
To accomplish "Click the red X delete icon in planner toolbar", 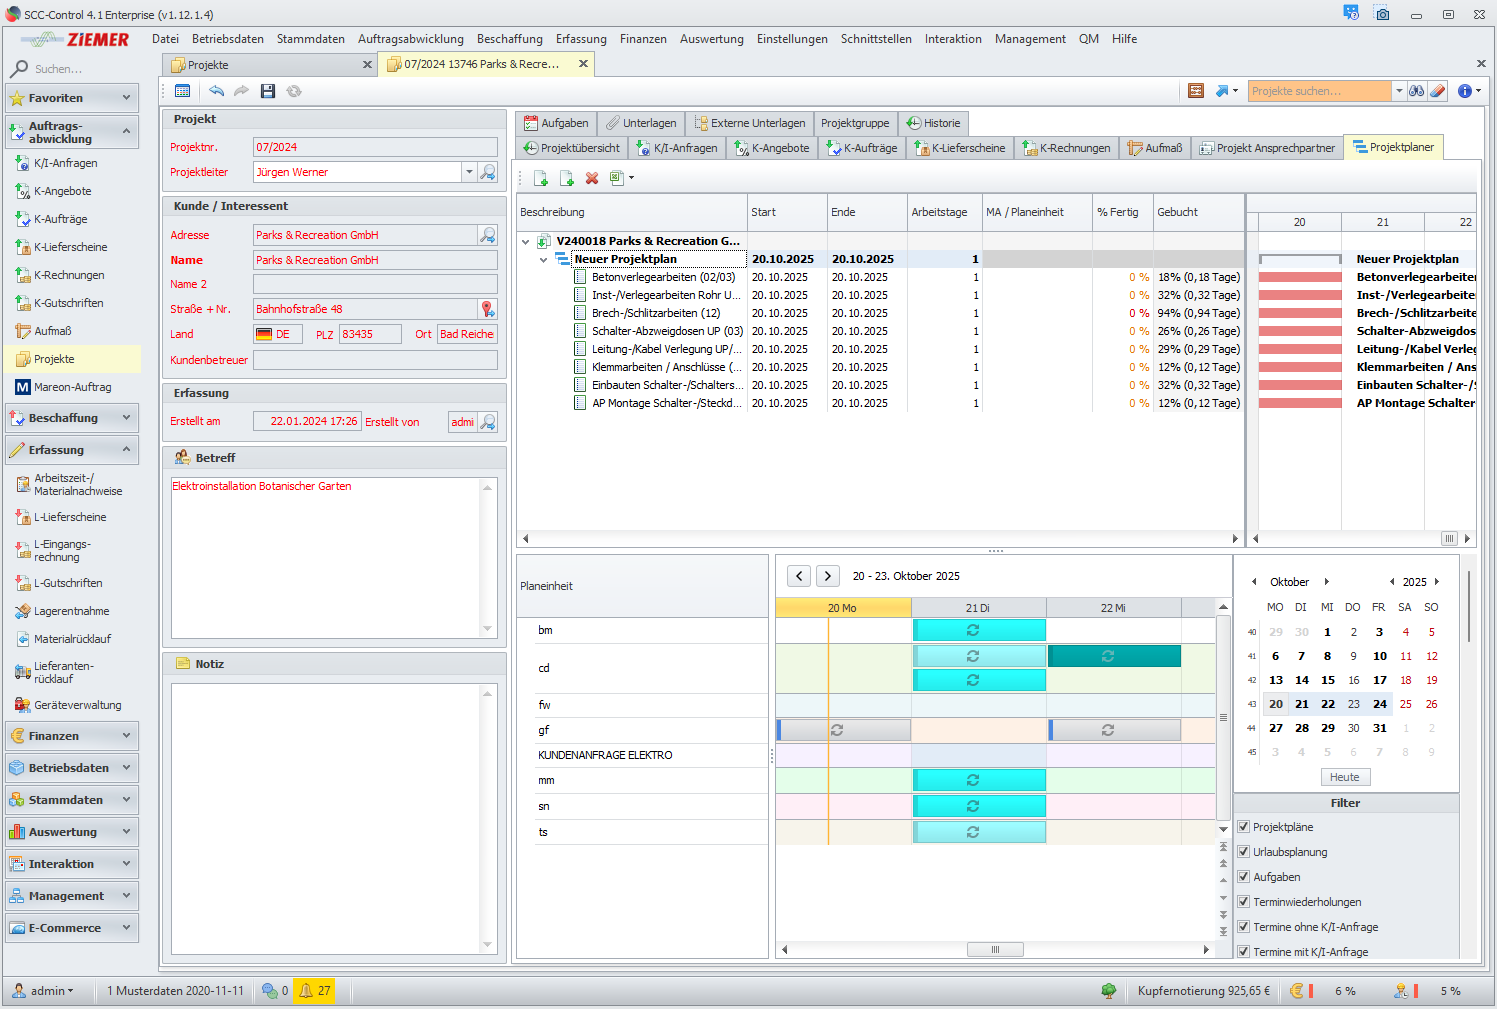I will coord(592,178).
